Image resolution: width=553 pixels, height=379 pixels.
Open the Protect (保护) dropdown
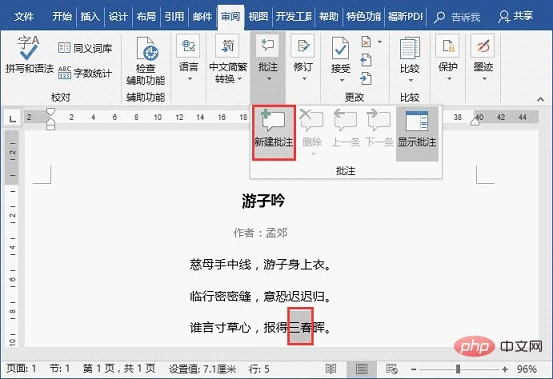448,58
